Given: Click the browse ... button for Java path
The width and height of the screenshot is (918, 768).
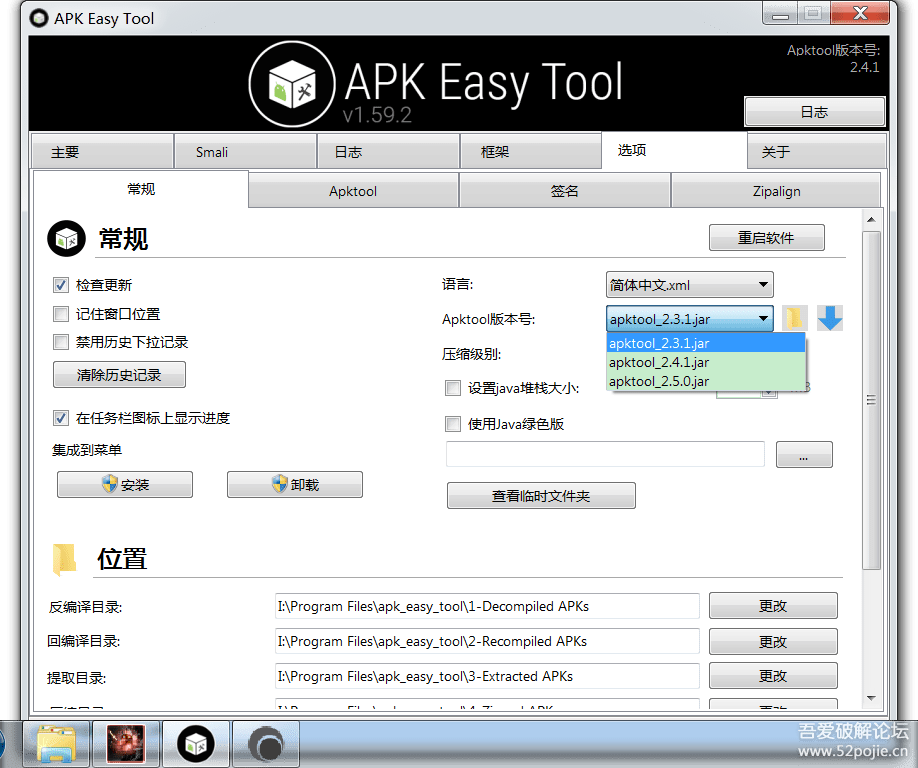Looking at the screenshot, I should pos(804,455).
